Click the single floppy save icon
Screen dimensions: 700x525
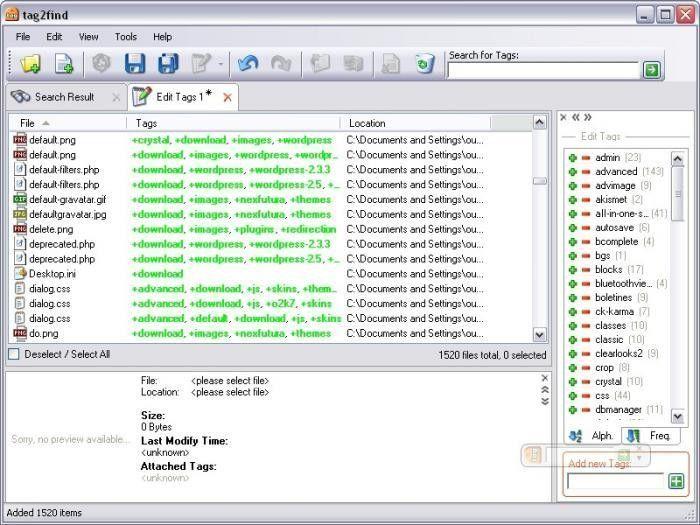coord(134,63)
